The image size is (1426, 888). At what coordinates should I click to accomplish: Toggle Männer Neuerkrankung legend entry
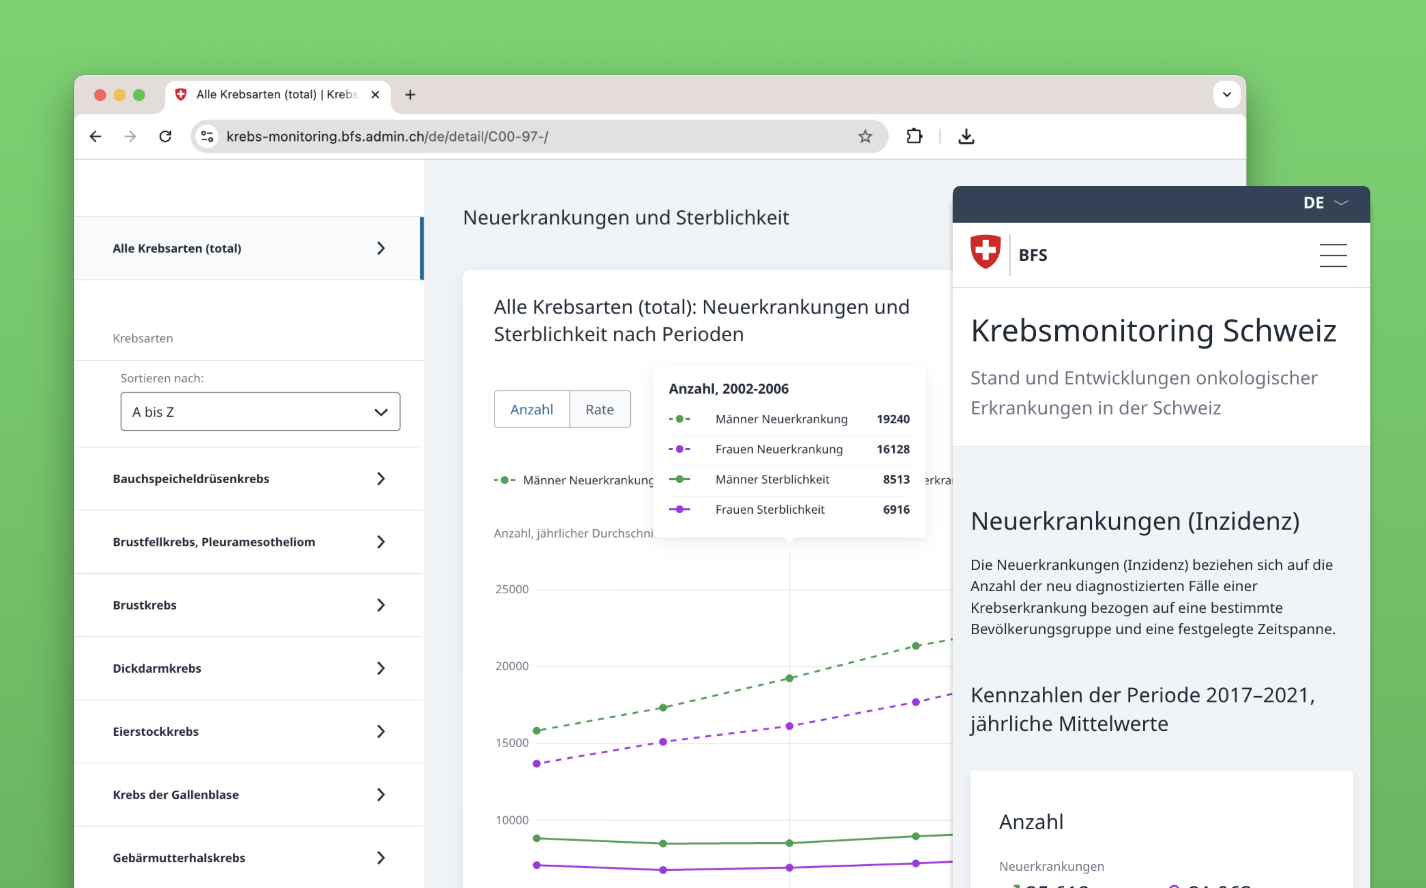(574, 481)
